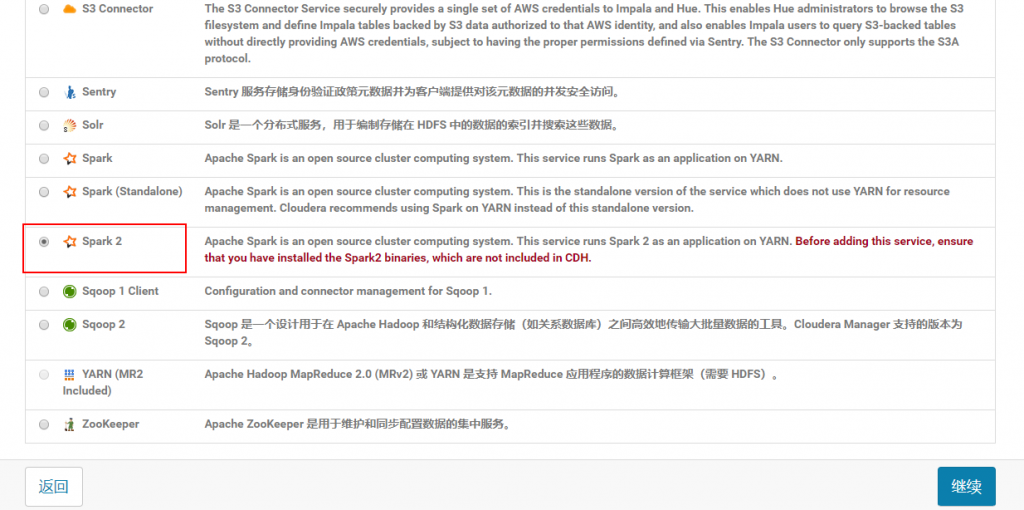Screen dimensions: 1024x510
Task: Click the Sqoop 2 description text
Action: point(584,332)
